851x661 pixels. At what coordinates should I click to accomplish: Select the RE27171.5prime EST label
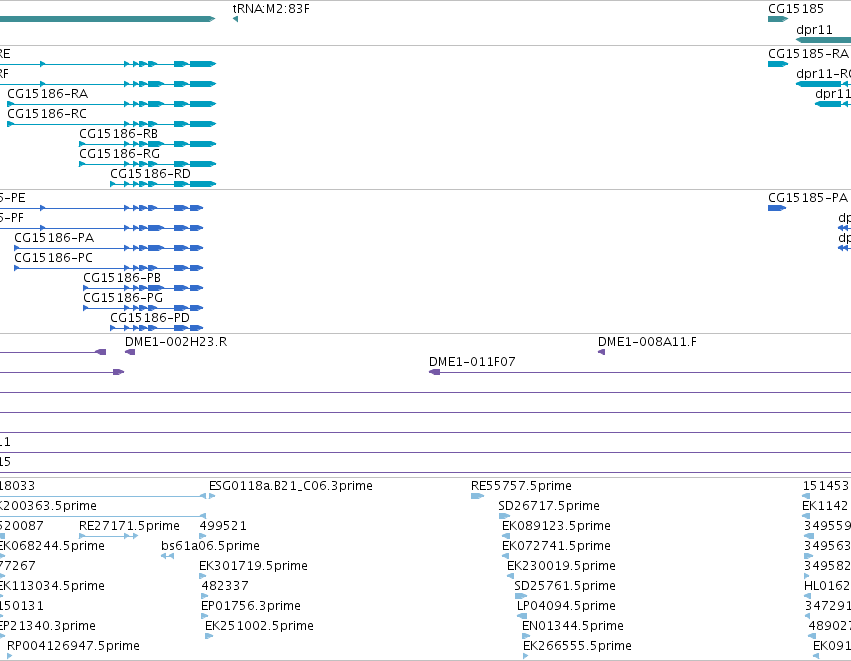129,526
